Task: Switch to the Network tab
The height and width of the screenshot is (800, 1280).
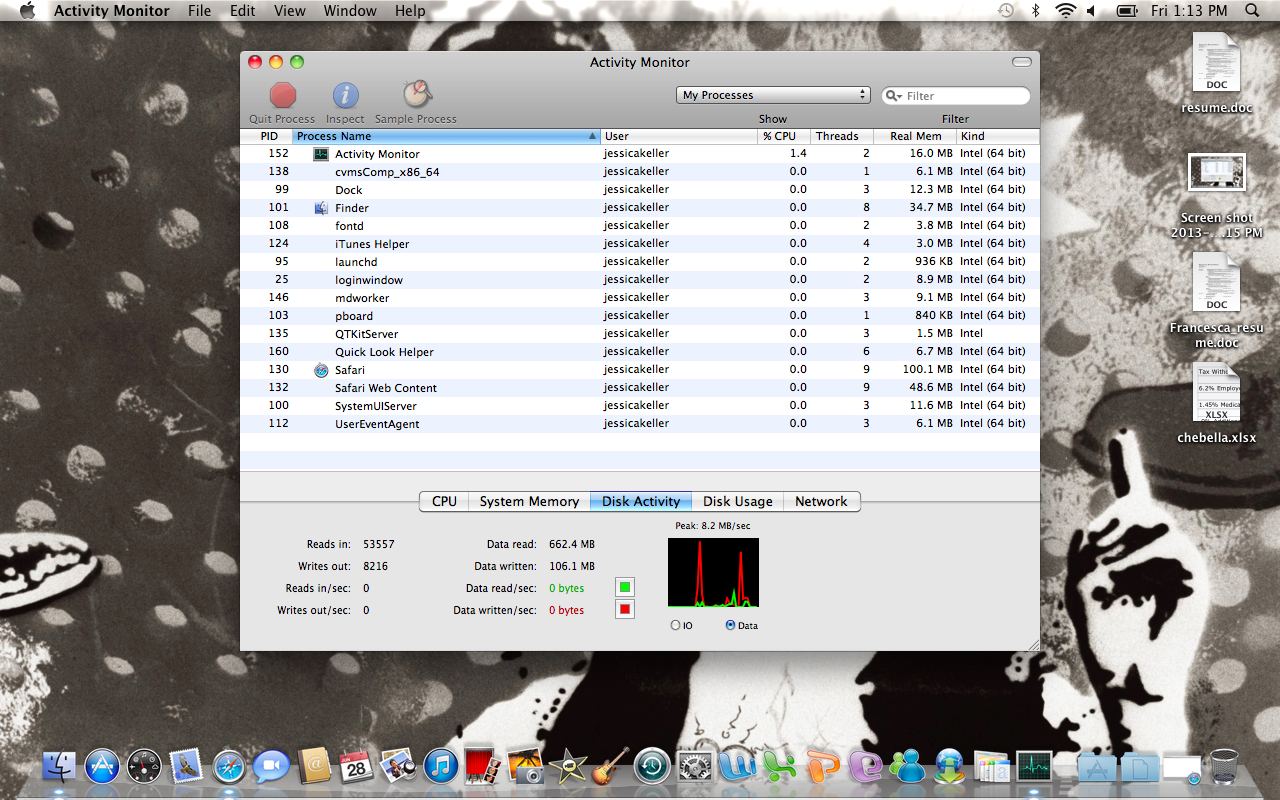Action: (821, 502)
